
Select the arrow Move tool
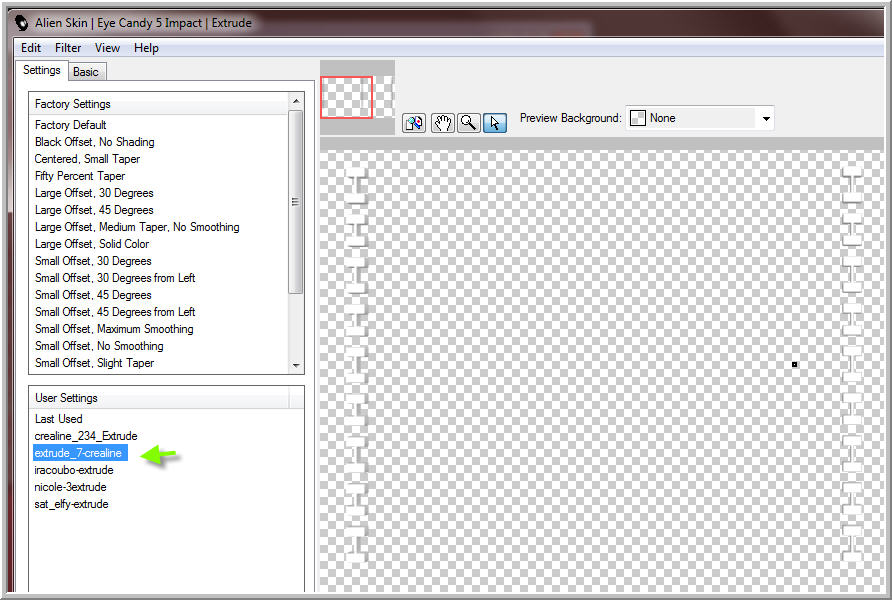point(495,123)
